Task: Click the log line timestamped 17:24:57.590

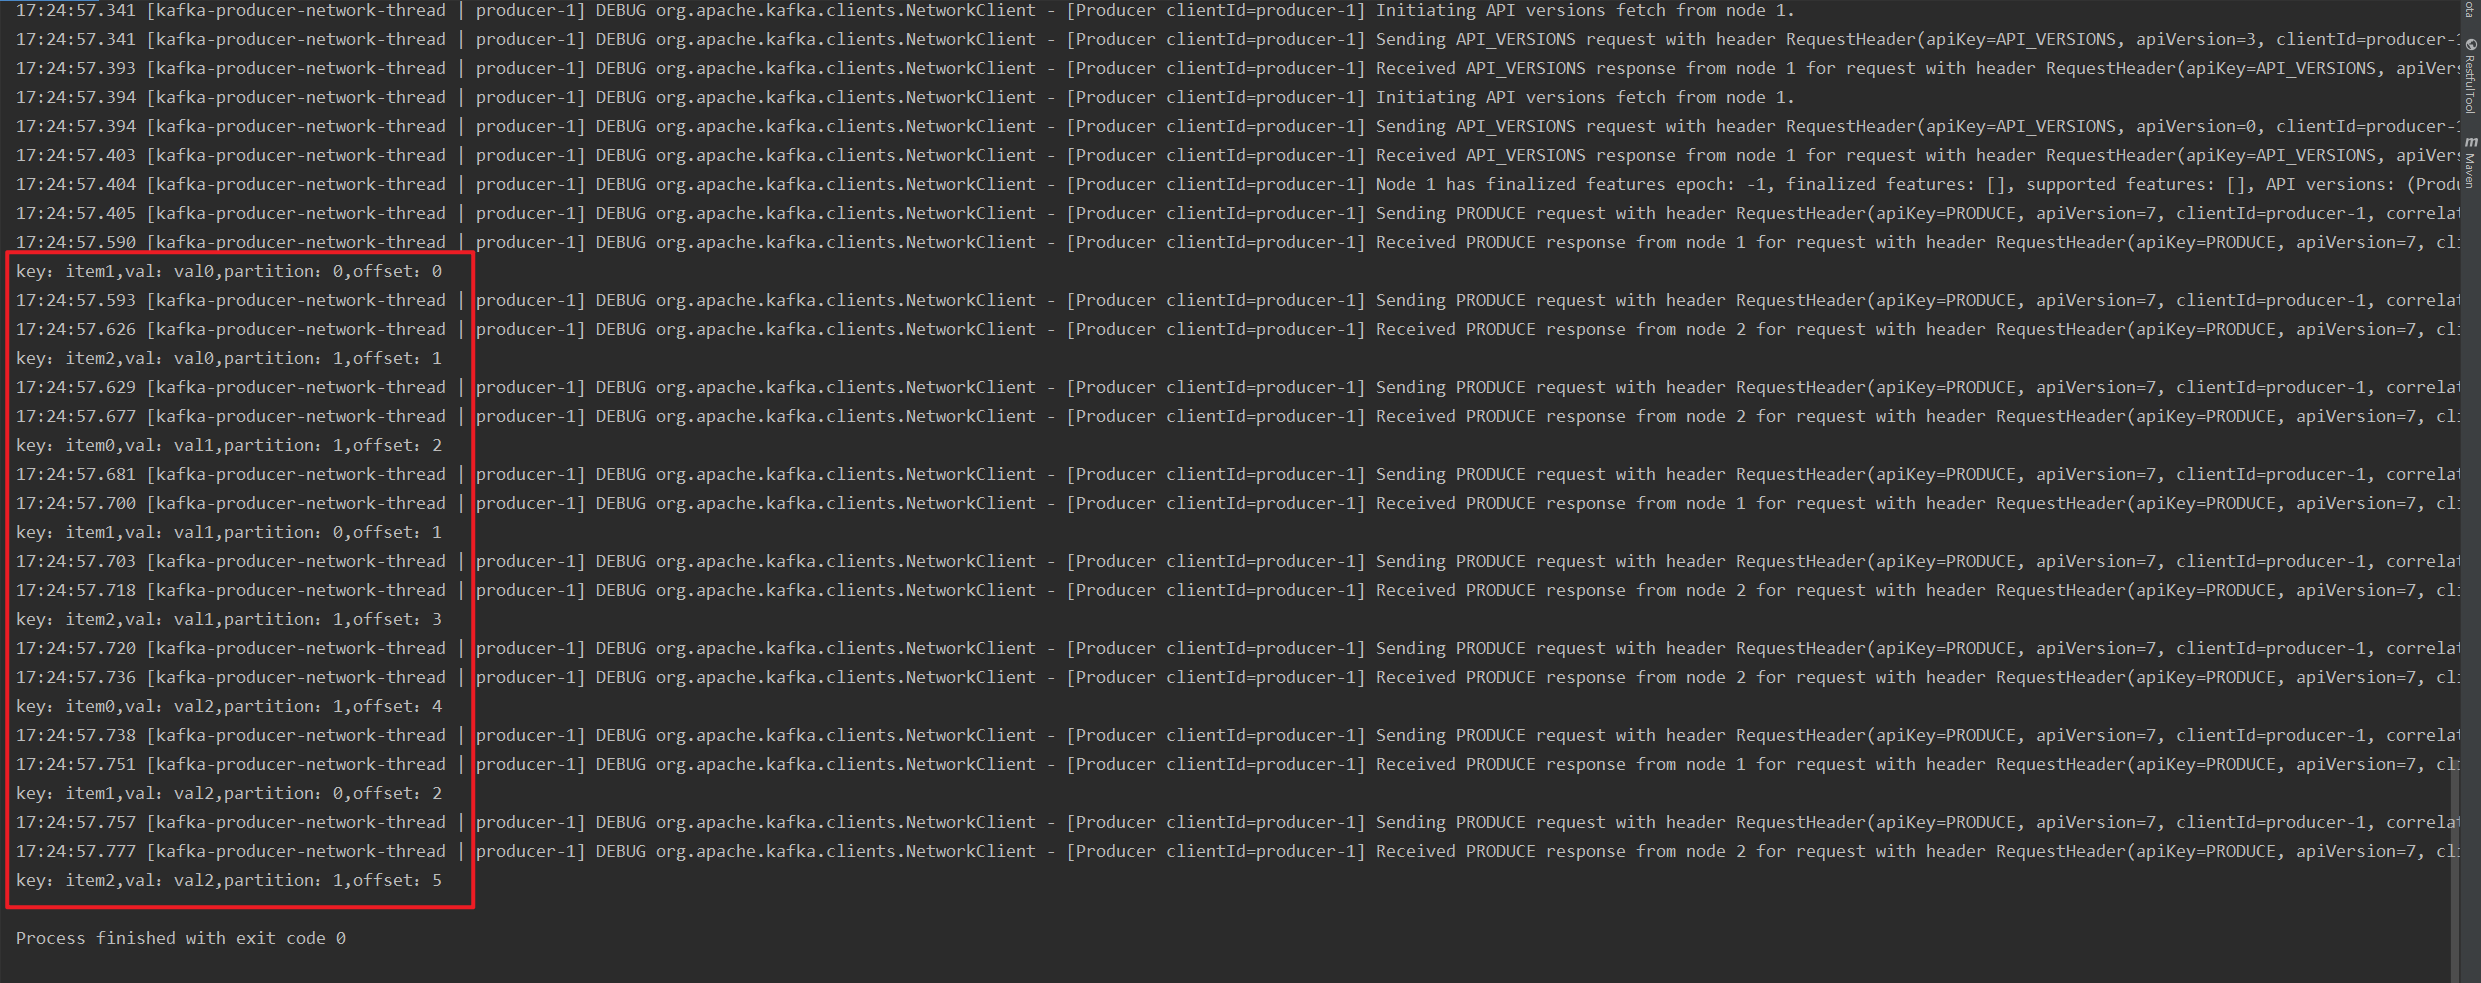Action: tap(1237, 242)
